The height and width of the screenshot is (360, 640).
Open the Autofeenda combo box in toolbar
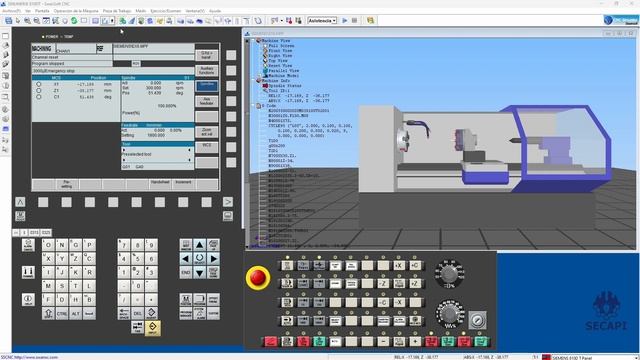click(322, 20)
